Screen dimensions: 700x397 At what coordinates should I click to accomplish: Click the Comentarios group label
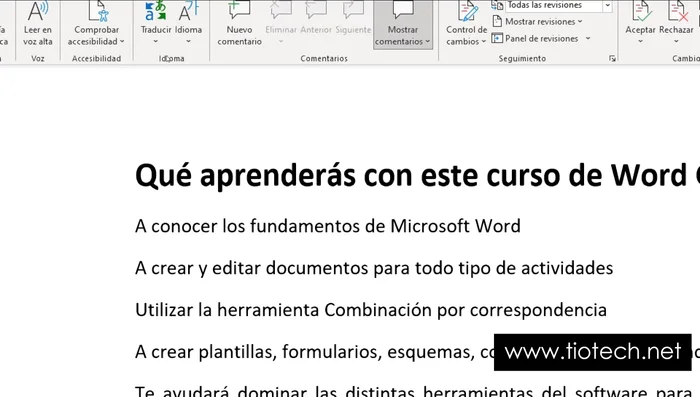click(324, 59)
